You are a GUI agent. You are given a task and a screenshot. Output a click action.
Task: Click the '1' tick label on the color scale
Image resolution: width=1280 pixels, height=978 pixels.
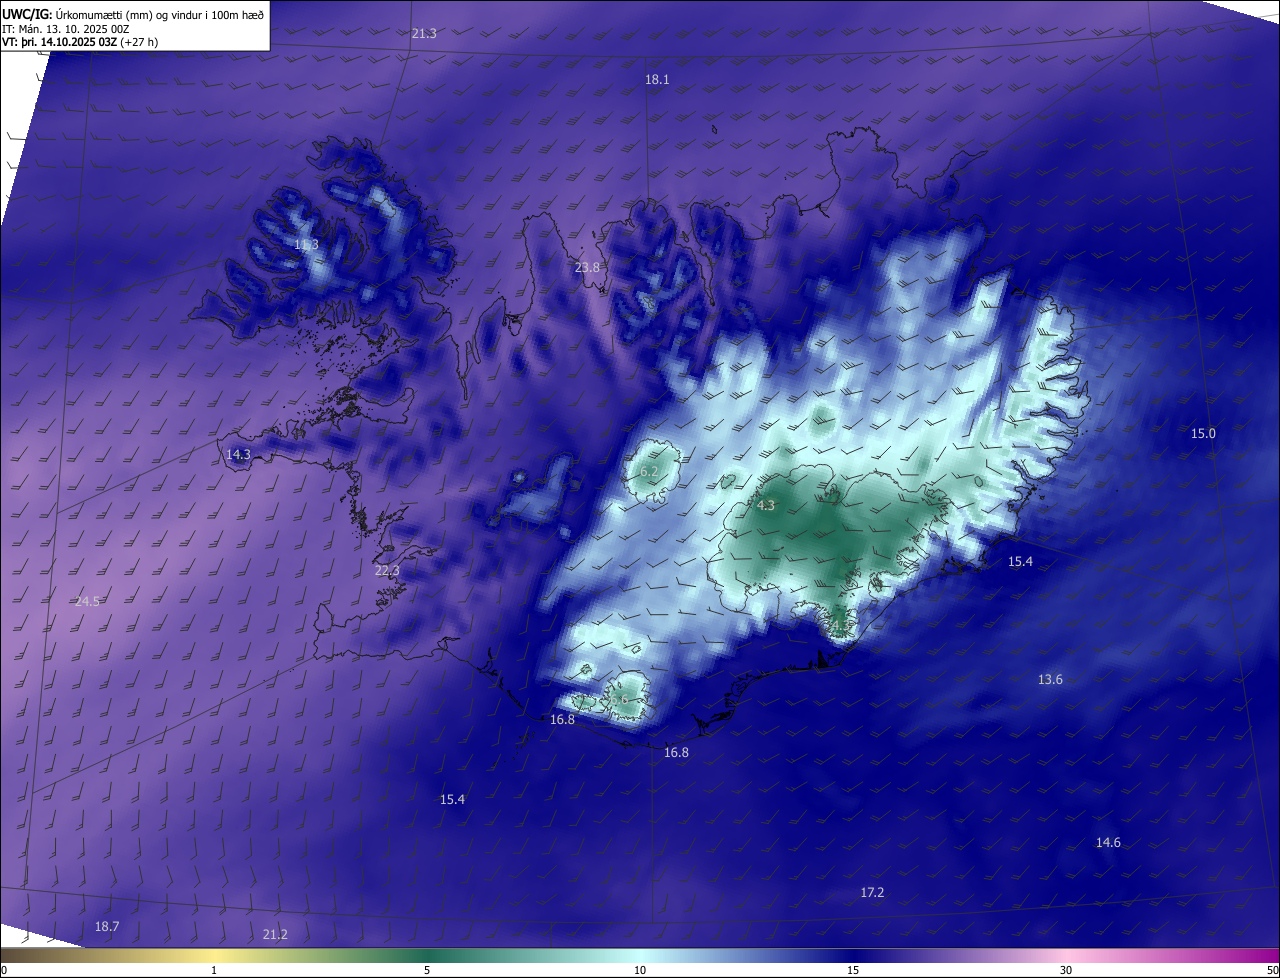coord(214,970)
